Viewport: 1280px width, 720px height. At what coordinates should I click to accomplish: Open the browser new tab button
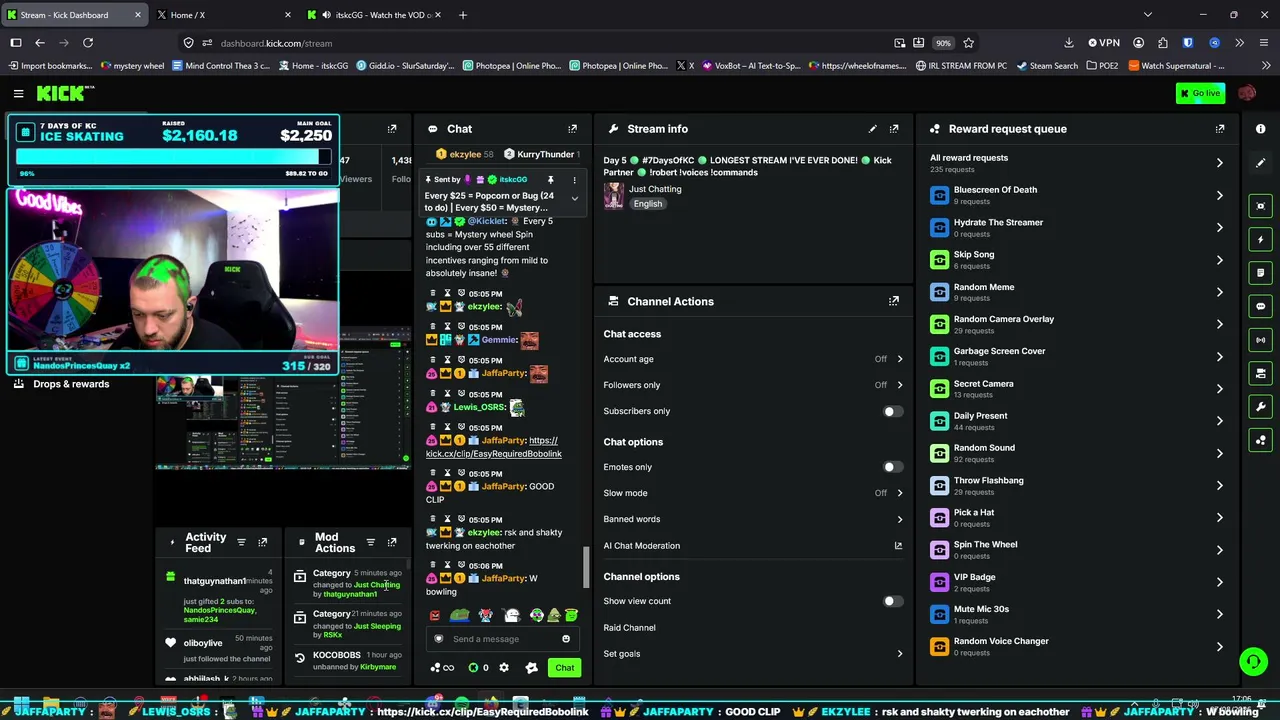(x=462, y=15)
